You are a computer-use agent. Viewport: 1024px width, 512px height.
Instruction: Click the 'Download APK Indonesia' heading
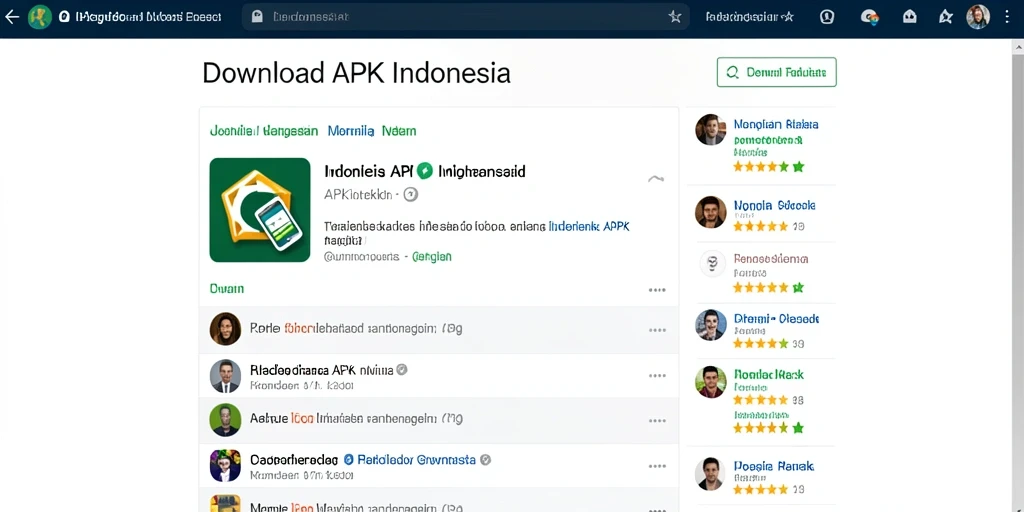point(357,72)
